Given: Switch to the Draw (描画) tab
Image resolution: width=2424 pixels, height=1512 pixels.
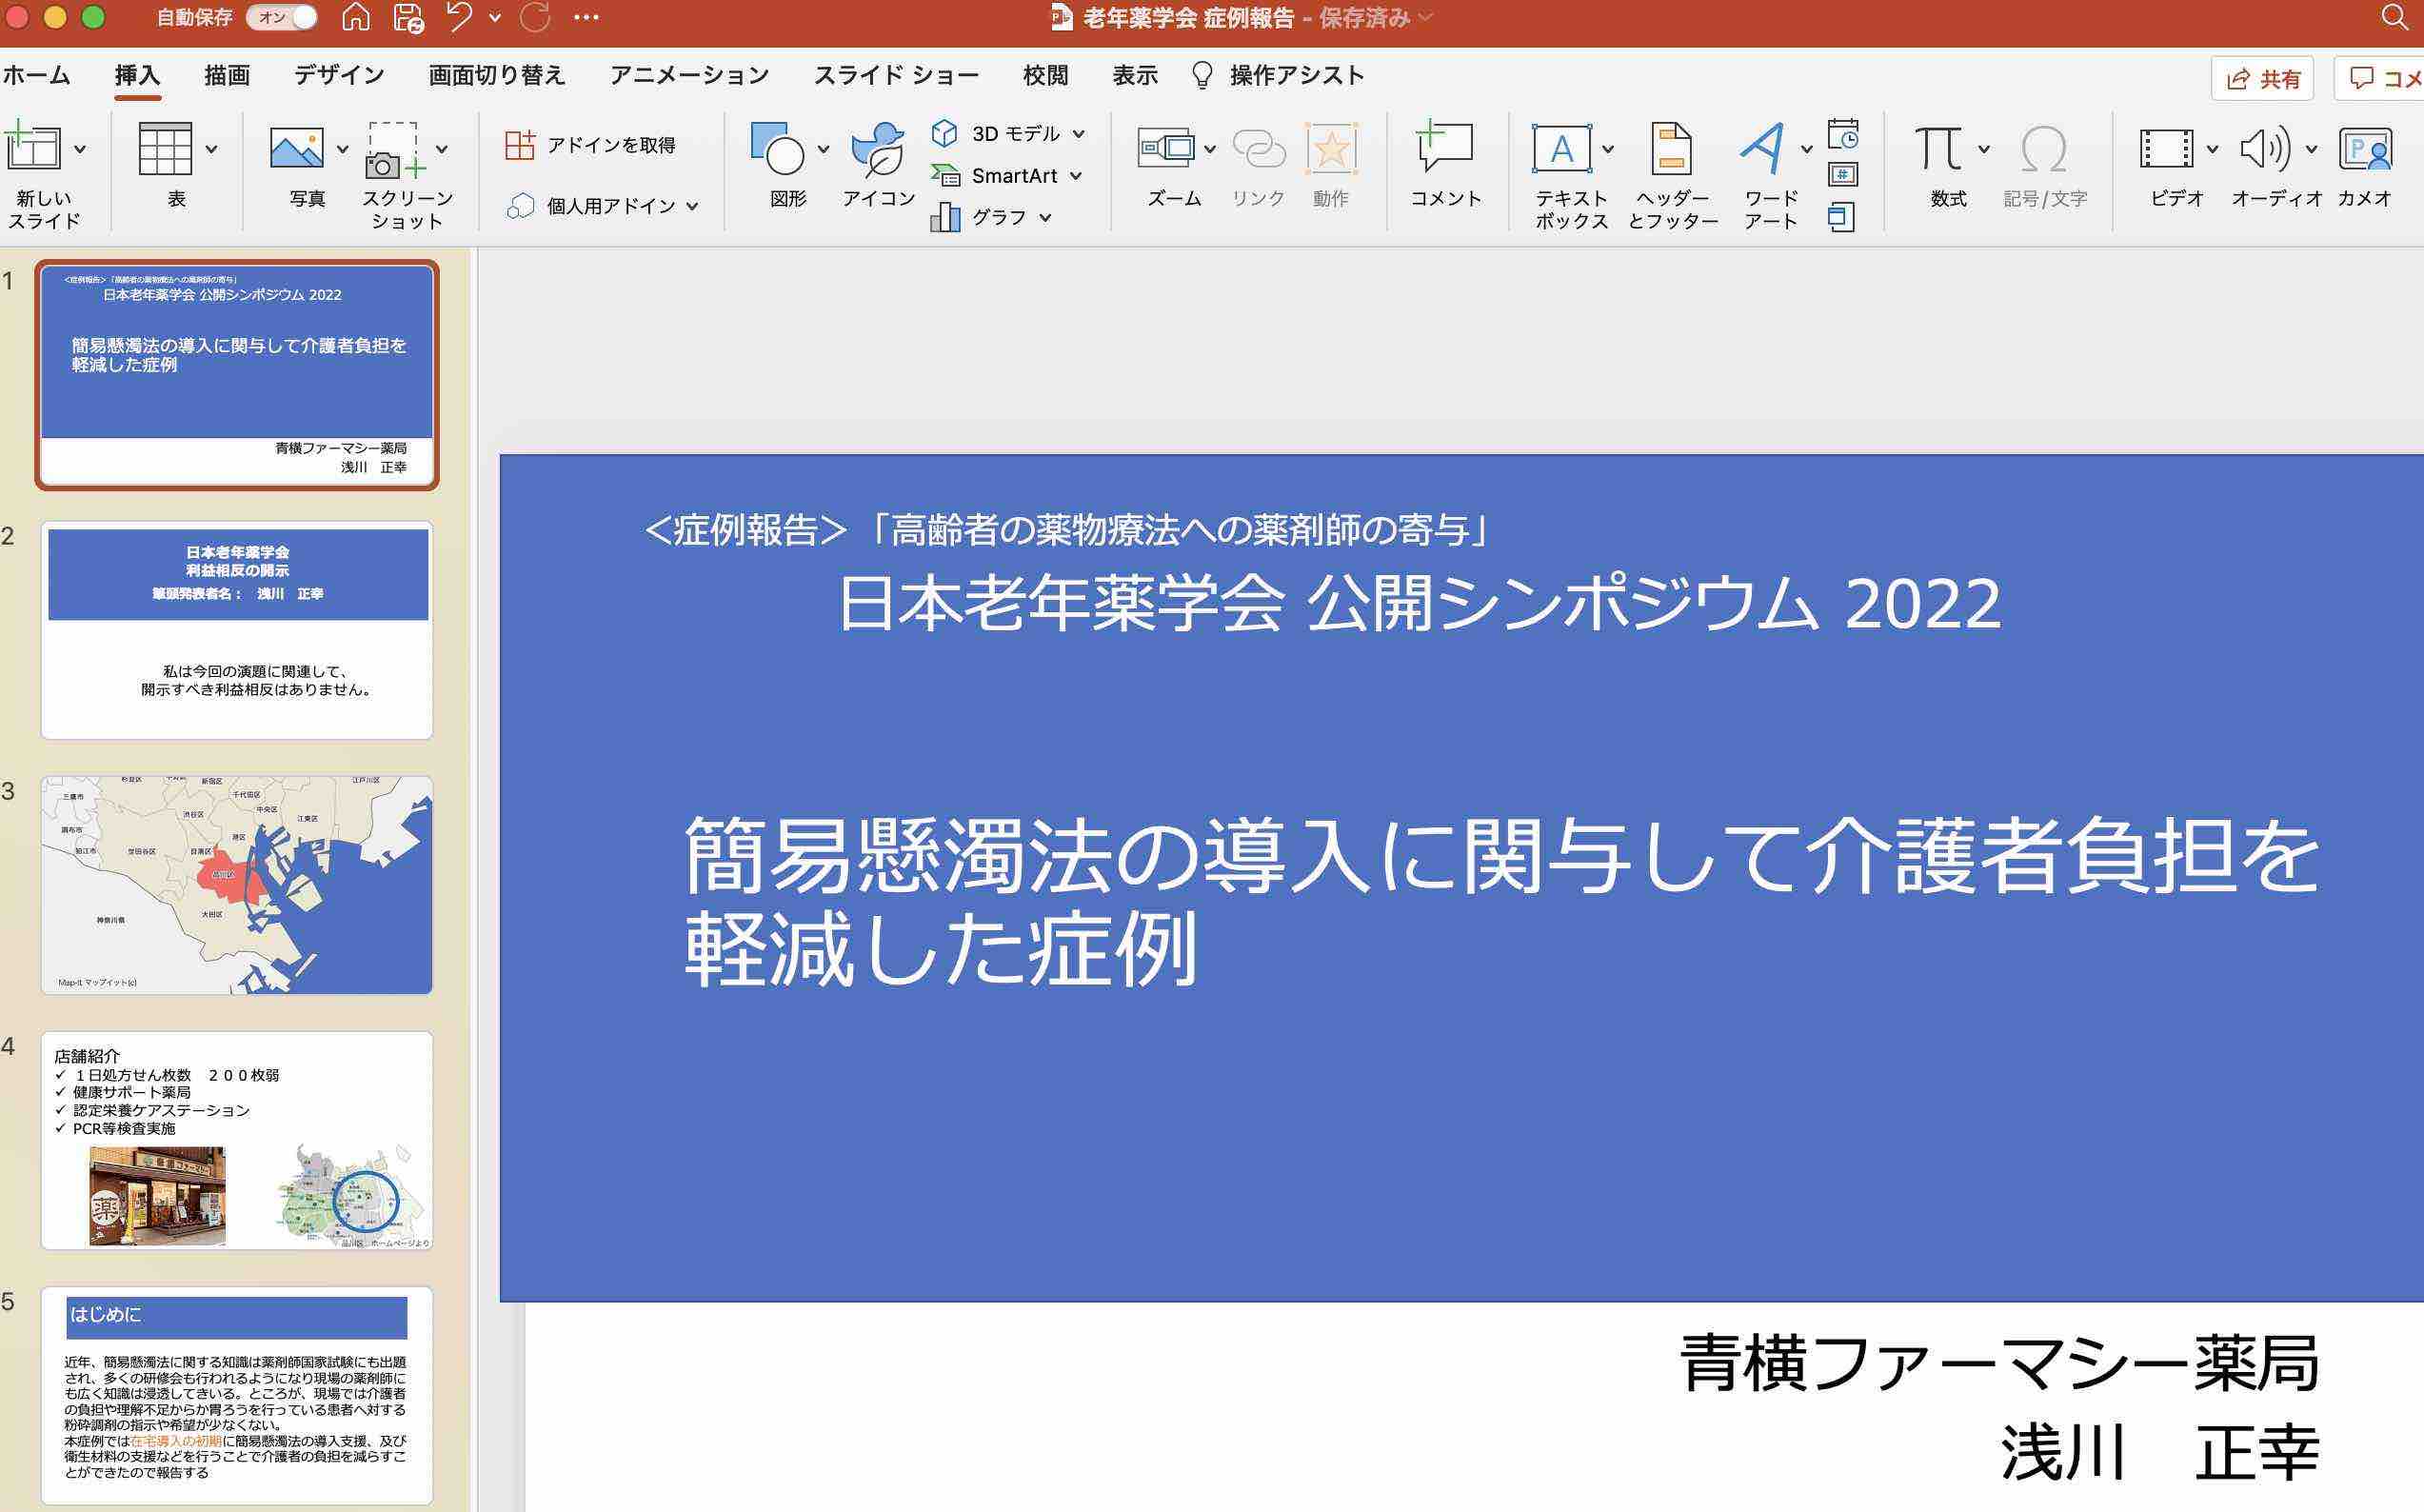Looking at the screenshot, I should (227, 75).
